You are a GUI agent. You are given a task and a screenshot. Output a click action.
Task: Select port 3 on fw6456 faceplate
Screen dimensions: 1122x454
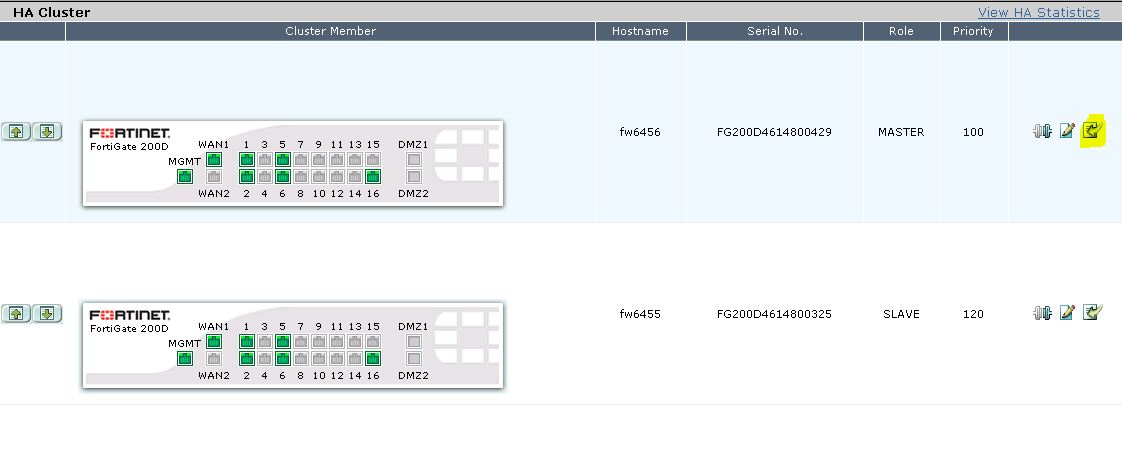(265, 159)
